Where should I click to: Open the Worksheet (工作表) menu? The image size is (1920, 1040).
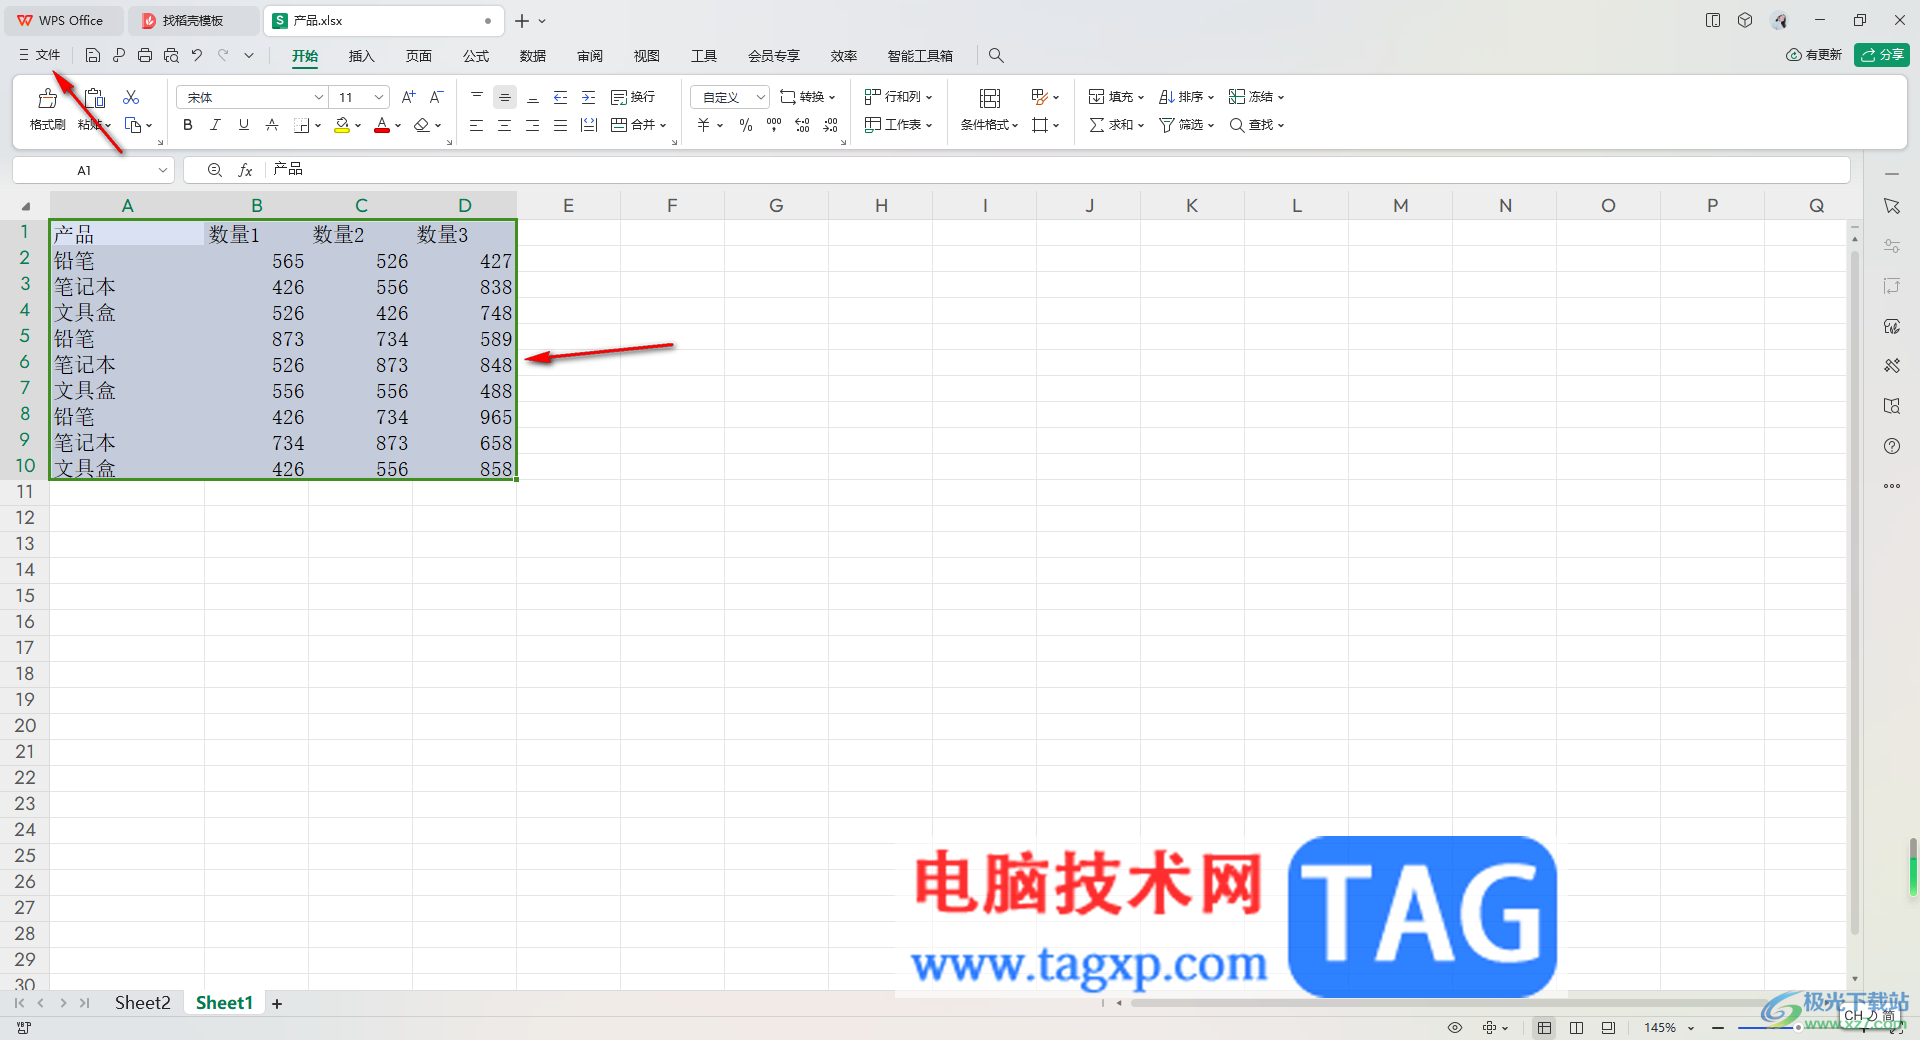click(898, 125)
